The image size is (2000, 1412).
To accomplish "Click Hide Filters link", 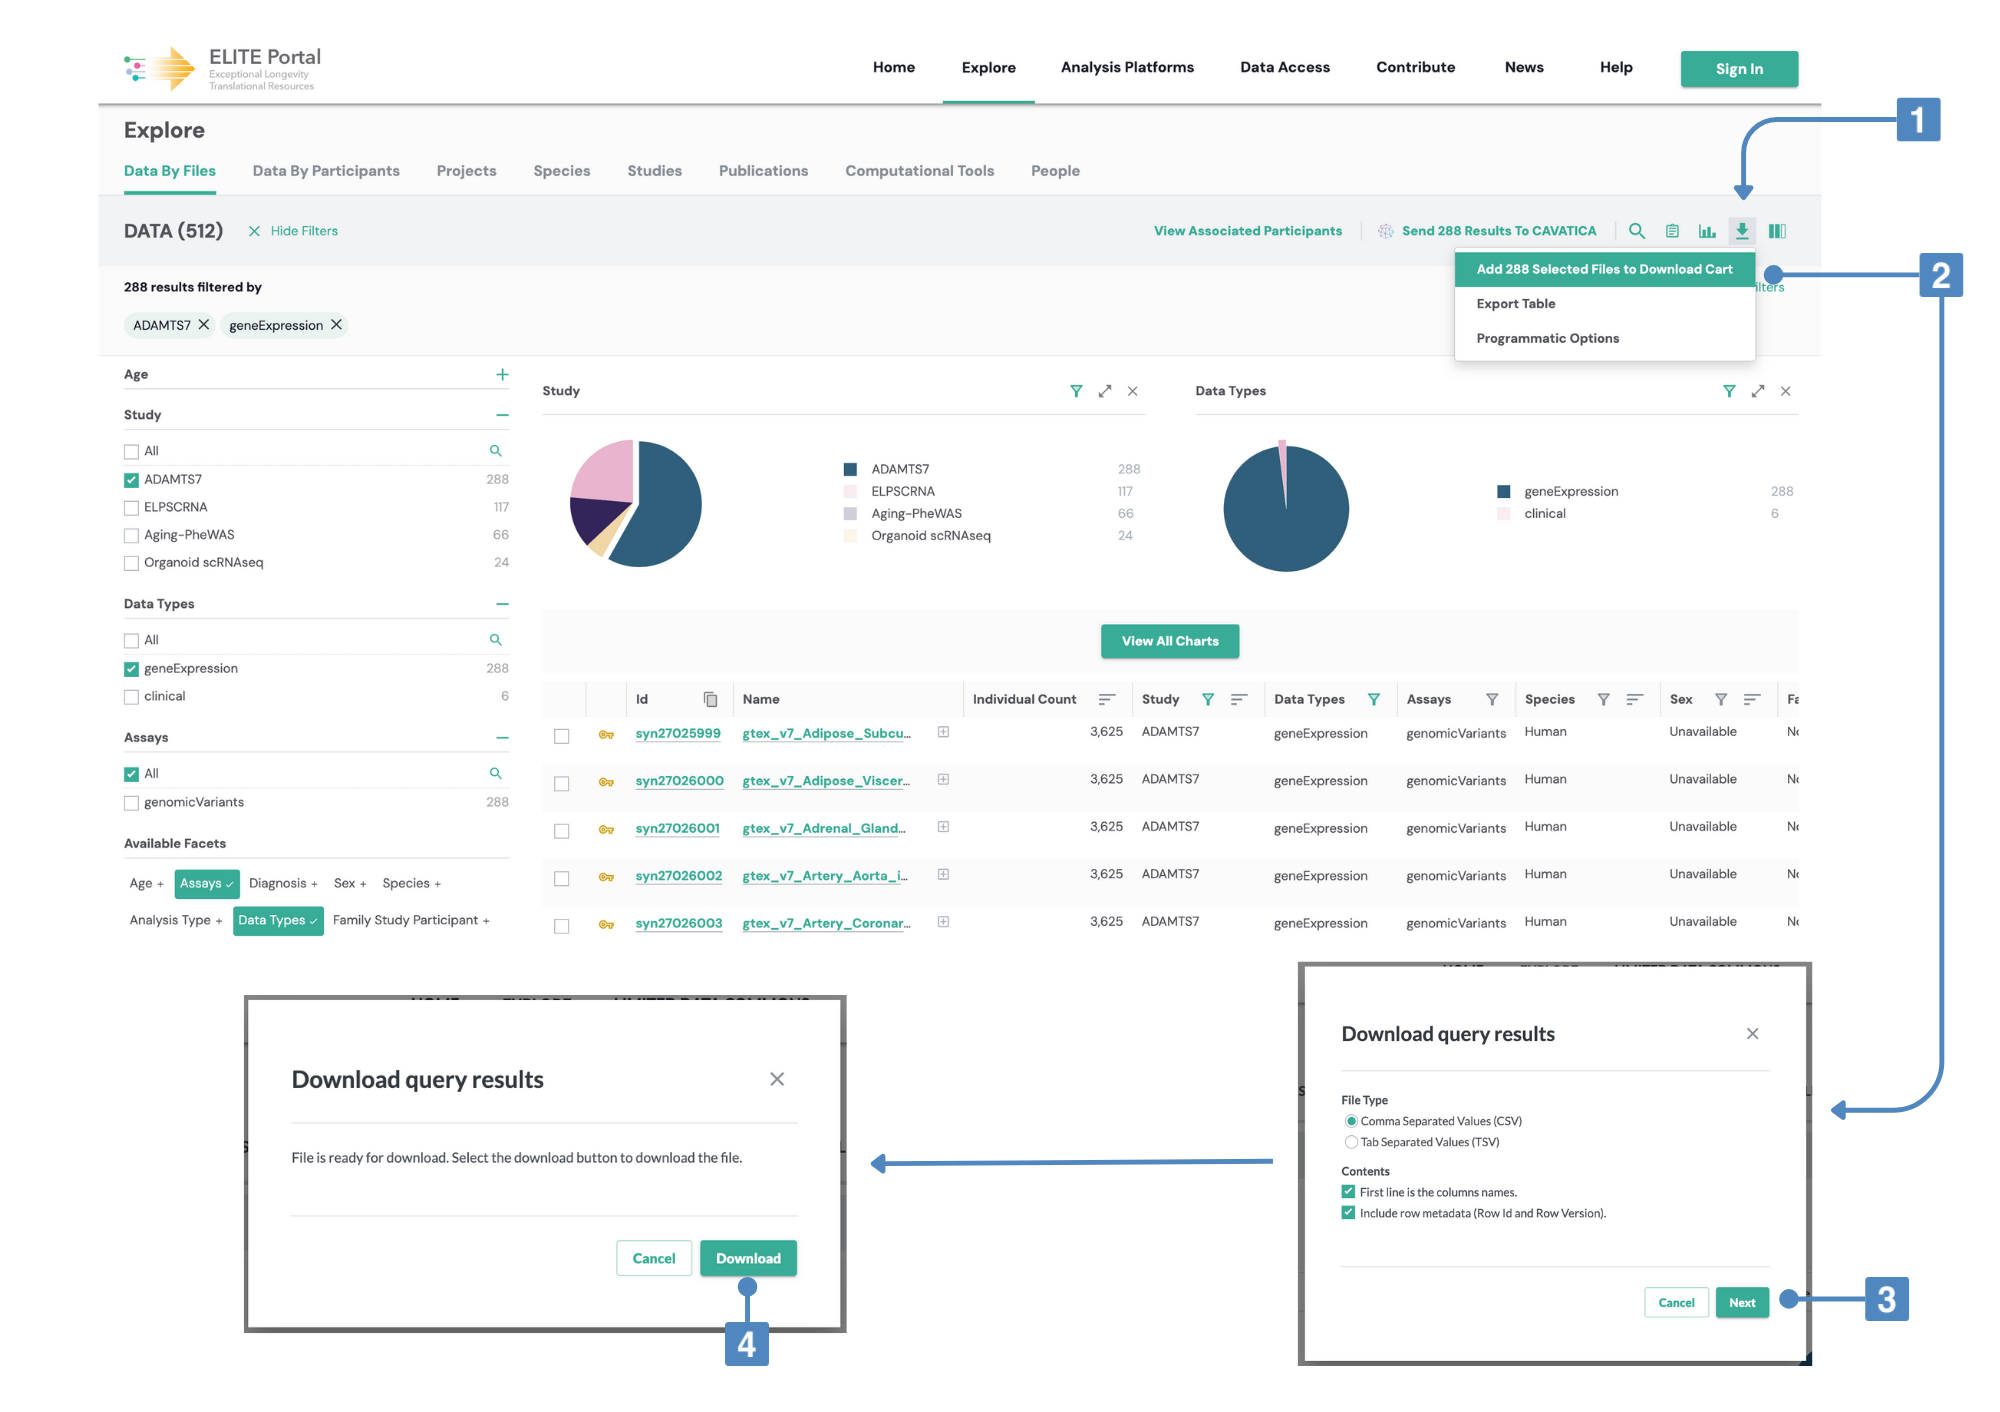I will coord(293,231).
